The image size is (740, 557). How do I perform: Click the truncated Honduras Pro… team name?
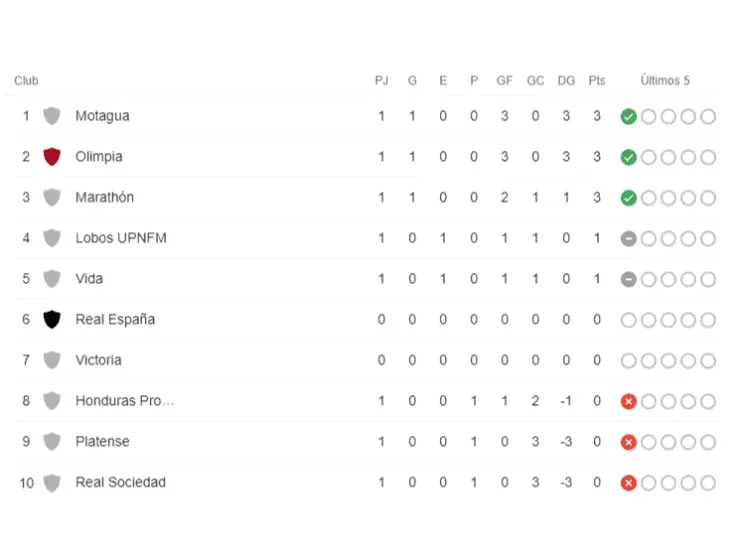(125, 401)
